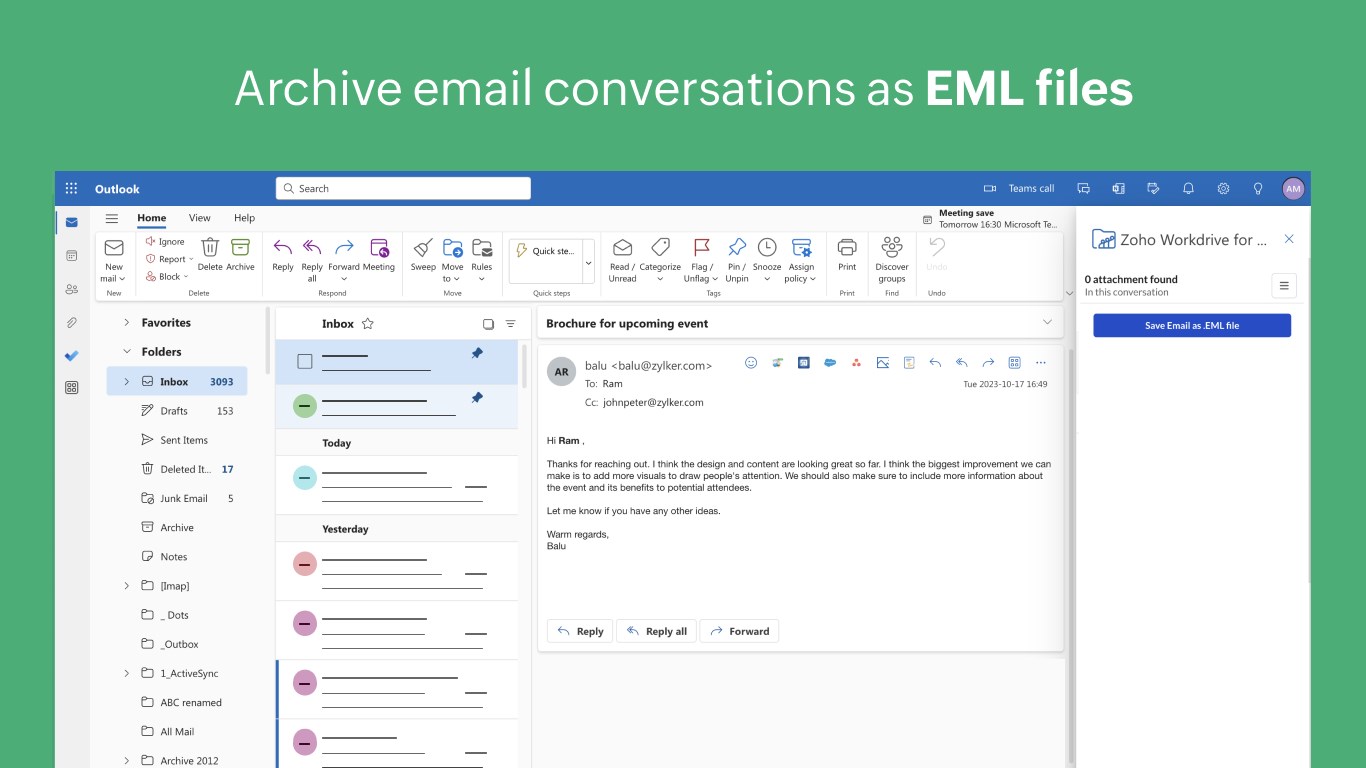Expand the Inbox folder subtree
This screenshot has height=768, width=1366.
(127, 382)
